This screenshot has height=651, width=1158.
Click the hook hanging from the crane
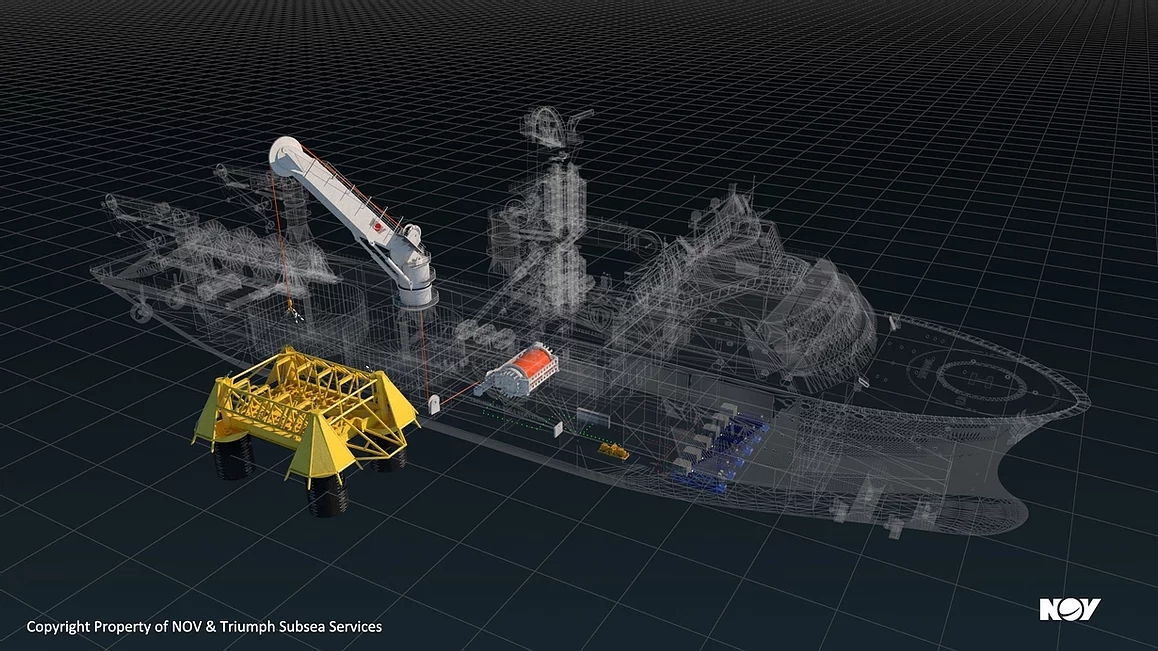[x=296, y=311]
